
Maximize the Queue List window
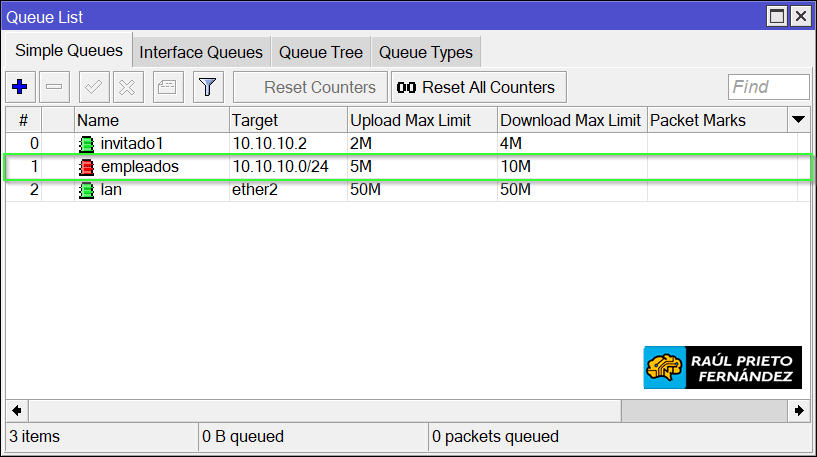[x=777, y=16]
